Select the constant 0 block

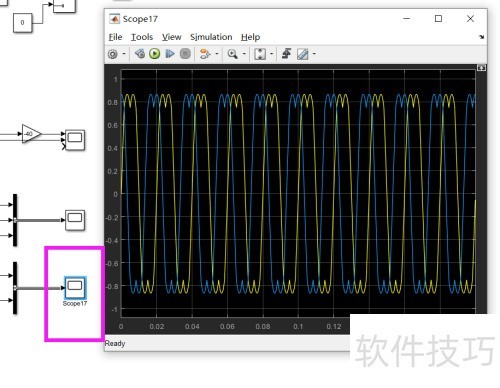(23, 23)
